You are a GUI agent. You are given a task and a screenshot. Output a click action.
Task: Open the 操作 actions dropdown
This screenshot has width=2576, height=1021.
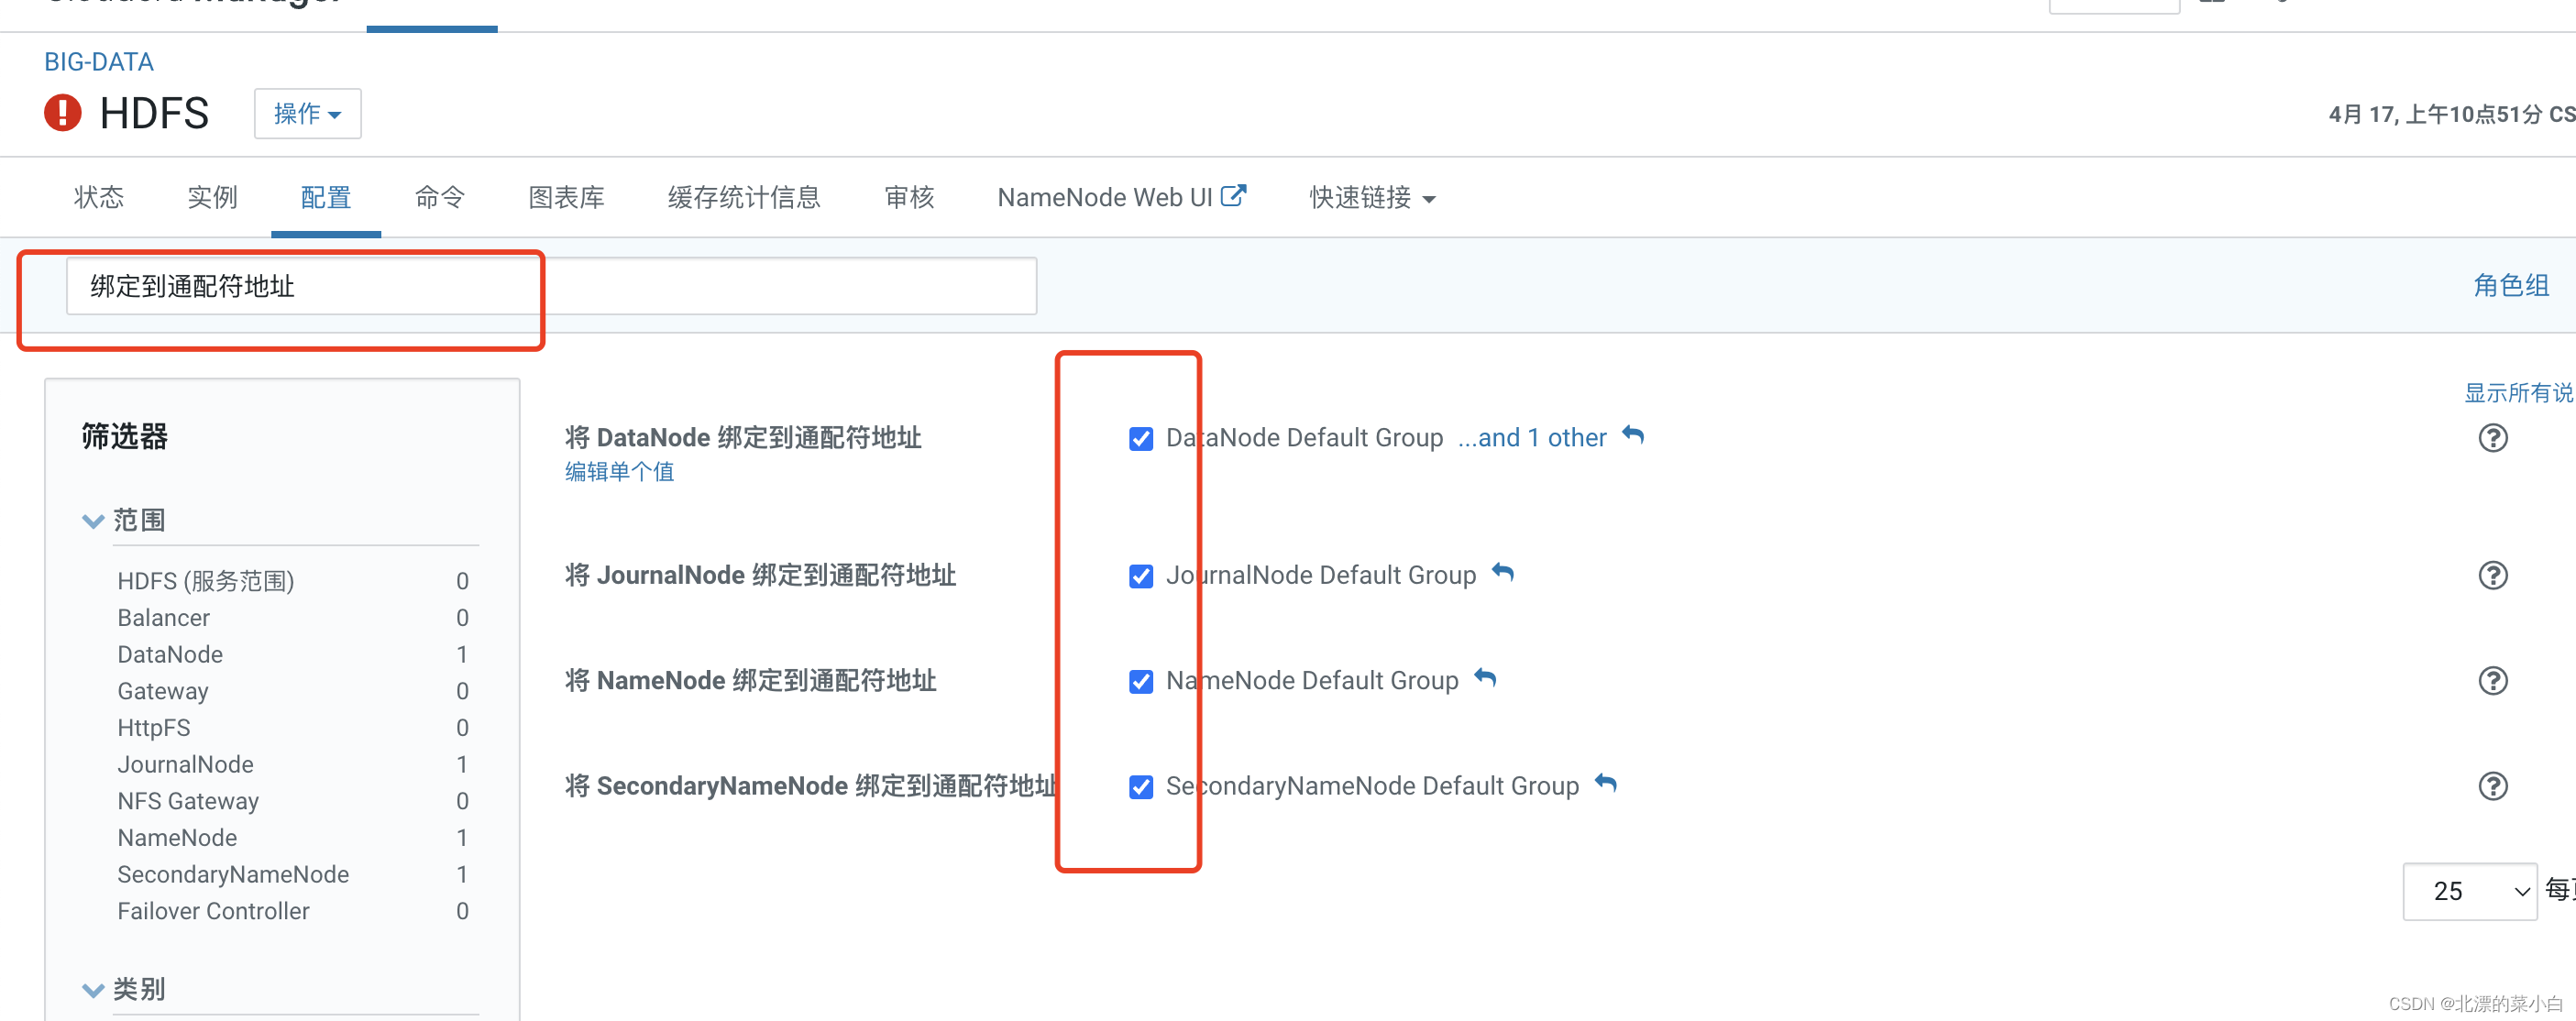(x=307, y=114)
